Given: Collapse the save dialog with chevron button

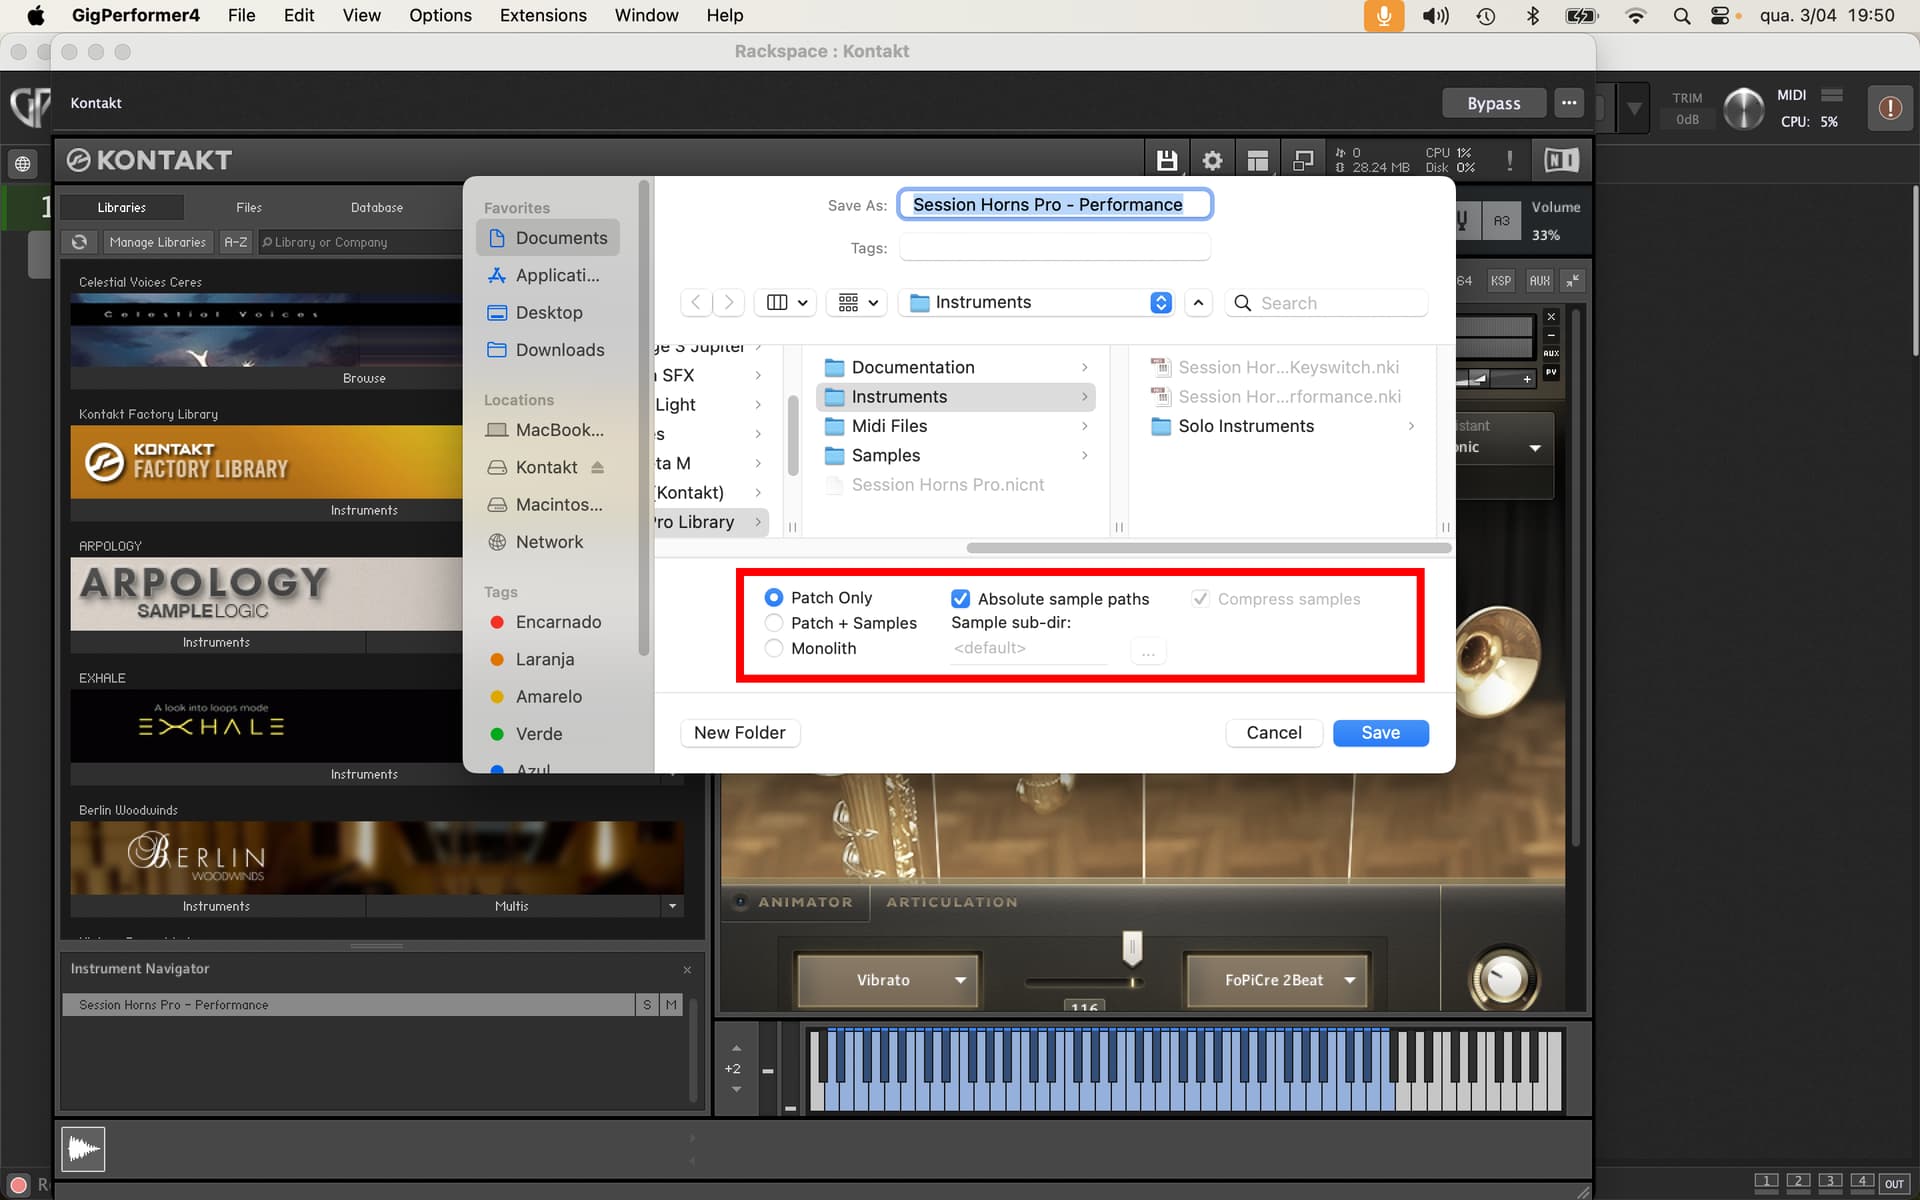Looking at the screenshot, I should click(1198, 302).
